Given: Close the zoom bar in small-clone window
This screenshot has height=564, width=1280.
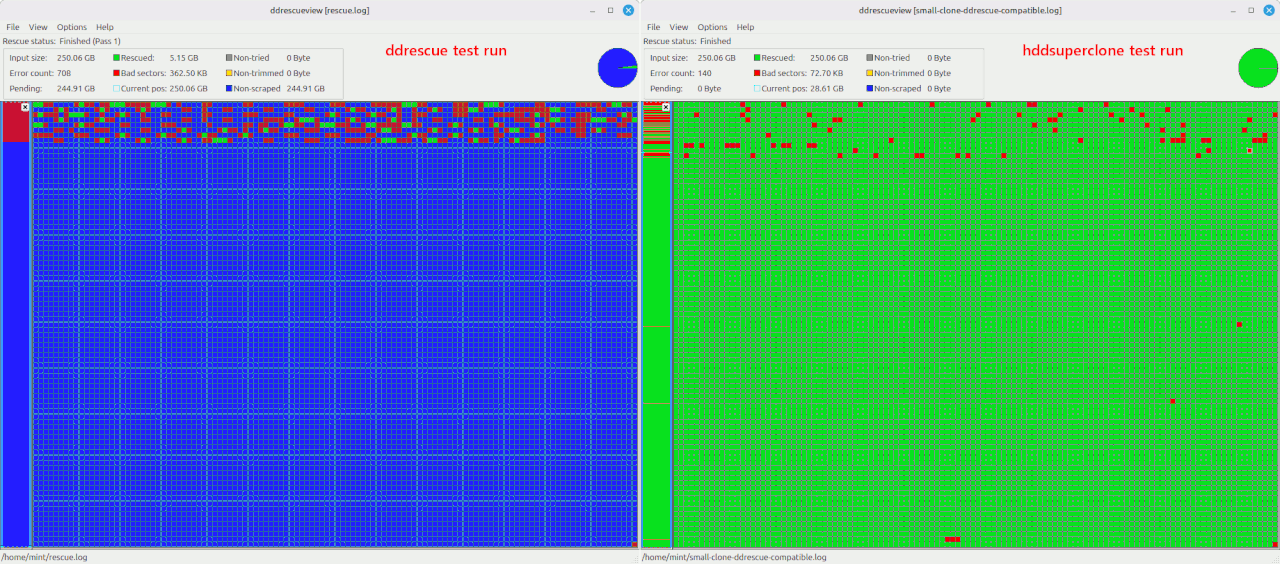Looking at the screenshot, I should 665,106.
